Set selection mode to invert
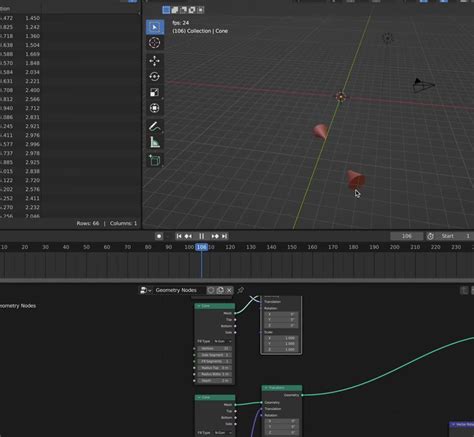The height and width of the screenshot is (437, 474). [x=192, y=10]
